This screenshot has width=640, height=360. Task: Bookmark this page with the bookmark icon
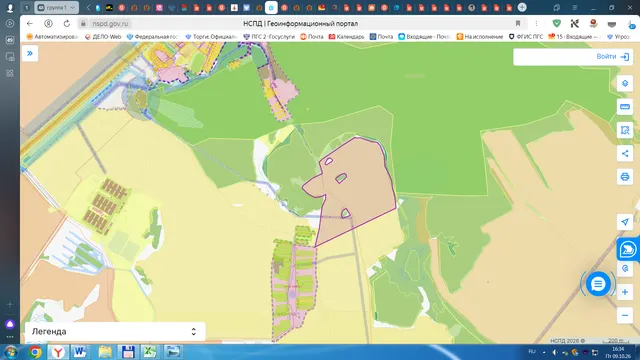coord(518,24)
